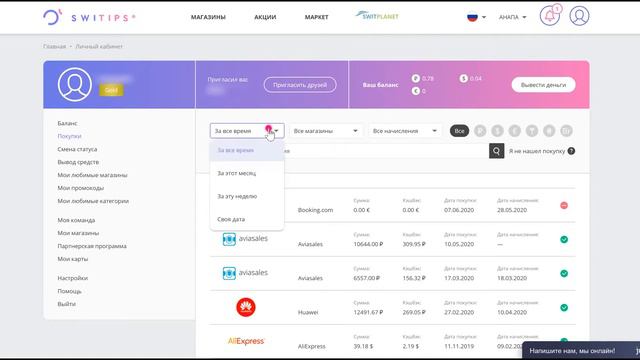The height and width of the screenshot is (360, 640).
Task: Click the ruble balance icon in banner
Action: coord(416,78)
